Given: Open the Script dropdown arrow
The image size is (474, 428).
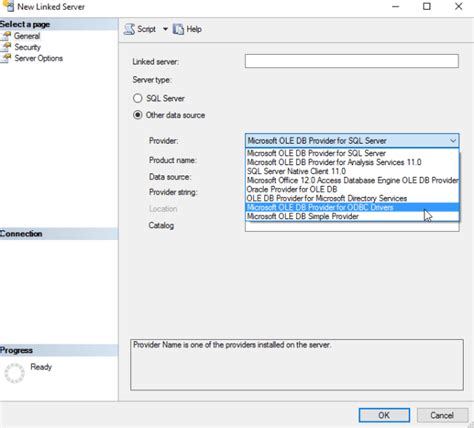Looking at the screenshot, I should [x=165, y=29].
